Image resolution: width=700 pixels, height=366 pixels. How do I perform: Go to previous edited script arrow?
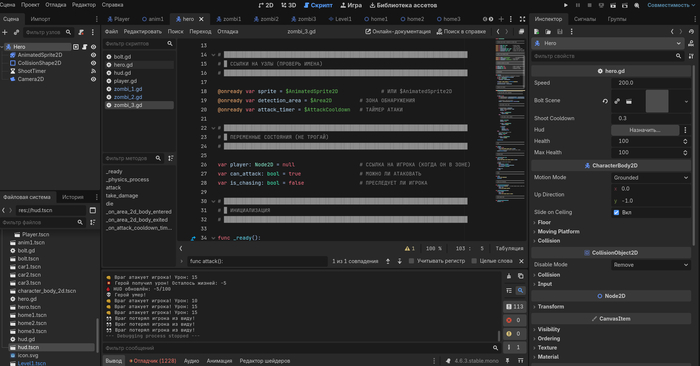(498, 32)
